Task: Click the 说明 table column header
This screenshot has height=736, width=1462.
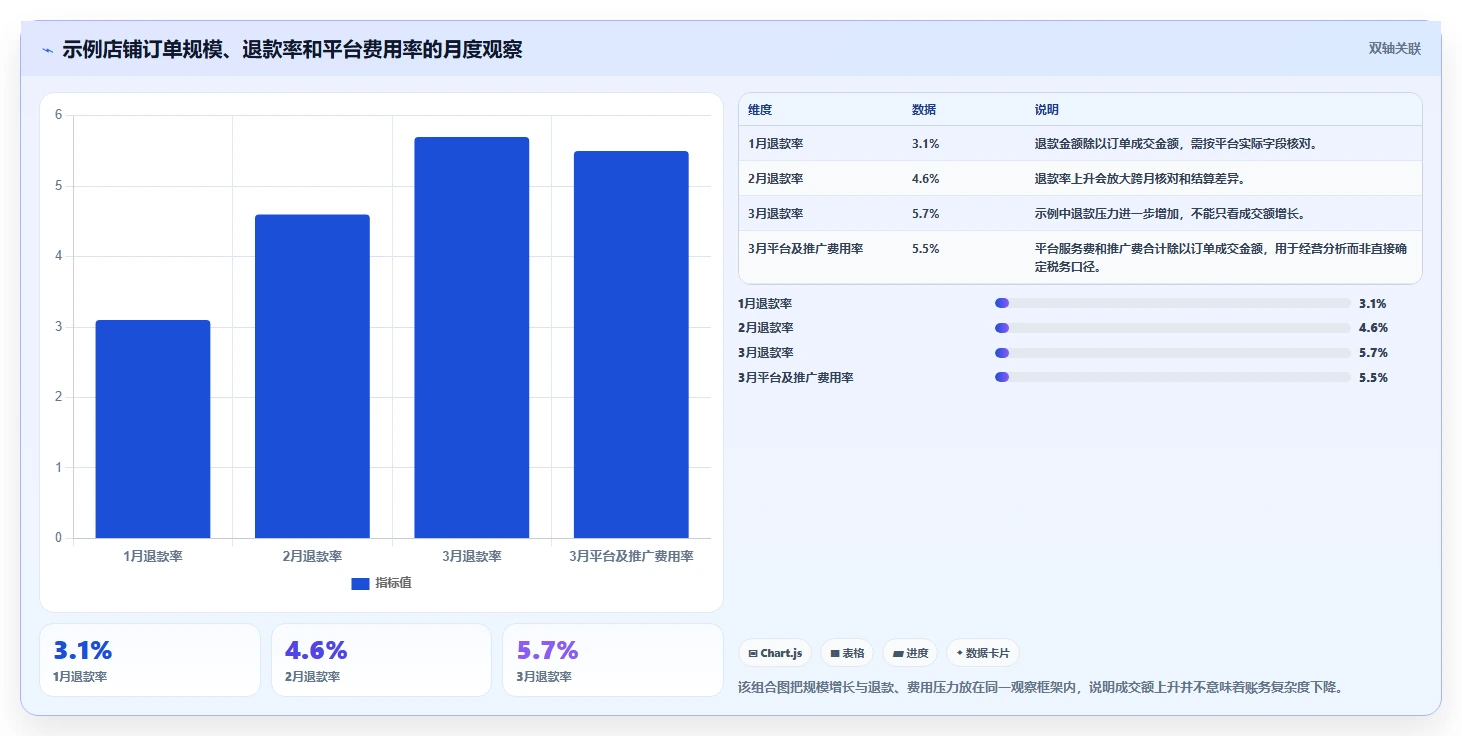Action: pos(1047,110)
